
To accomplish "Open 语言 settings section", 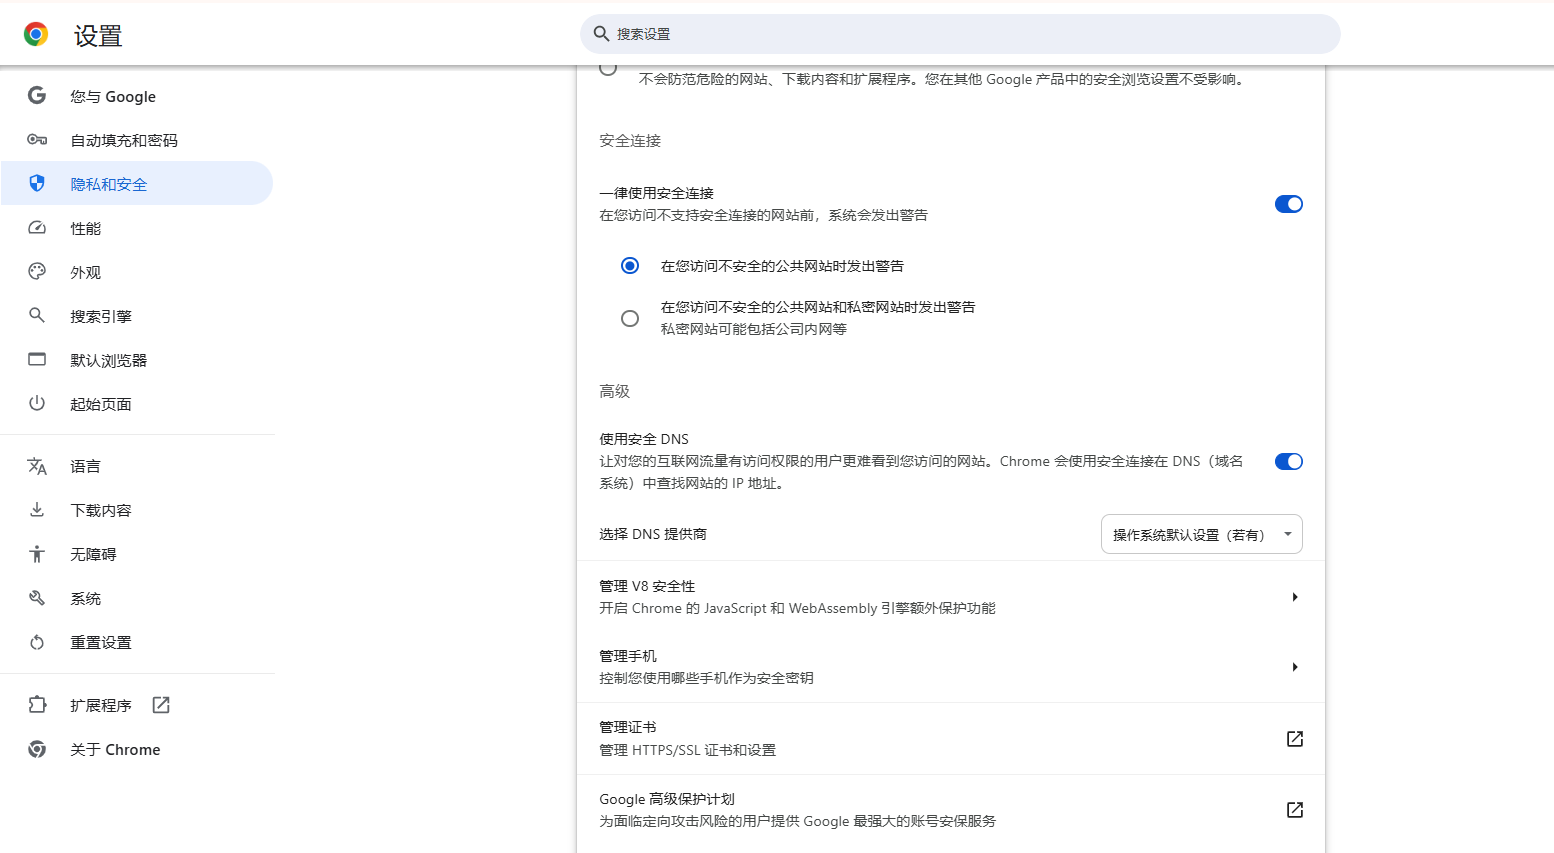I will point(137,466).
